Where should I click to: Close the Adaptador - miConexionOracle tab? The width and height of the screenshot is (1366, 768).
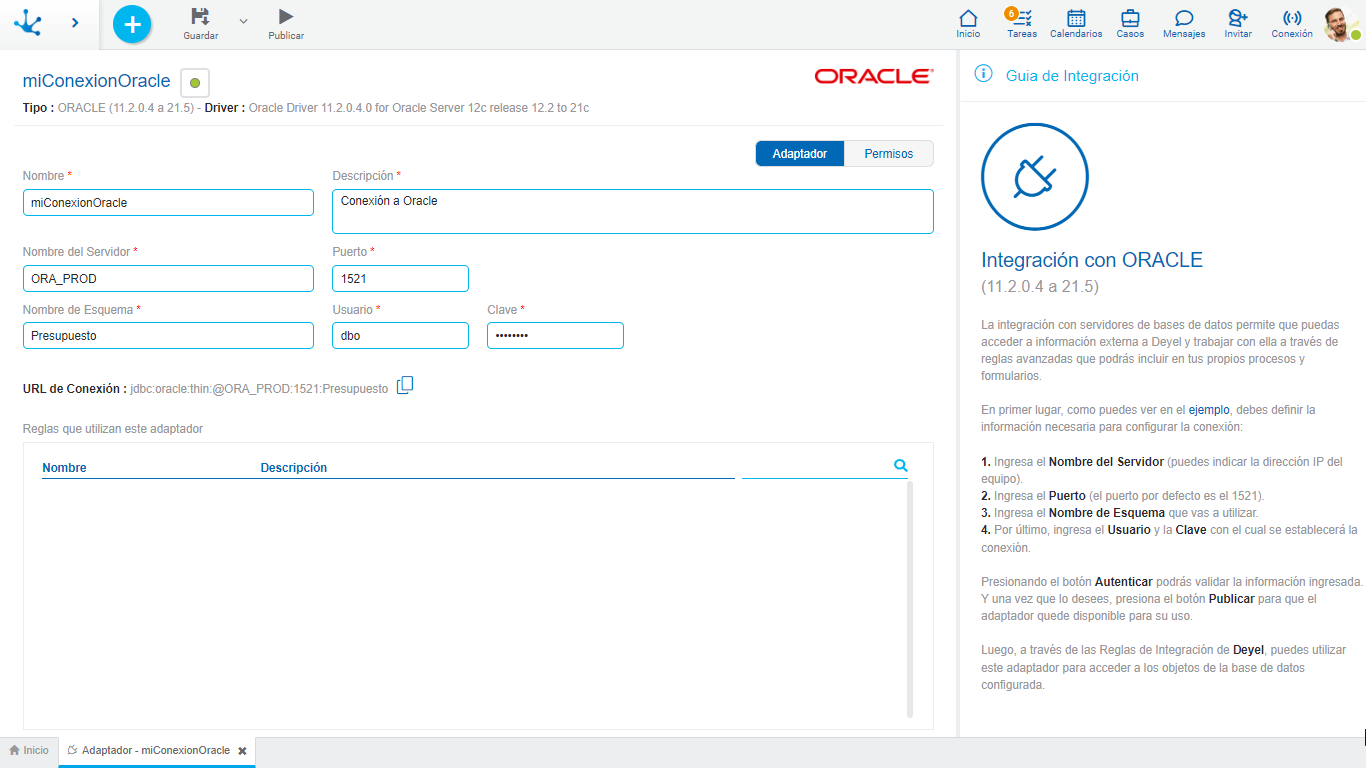pyautogui.click(x=242, y=751)
